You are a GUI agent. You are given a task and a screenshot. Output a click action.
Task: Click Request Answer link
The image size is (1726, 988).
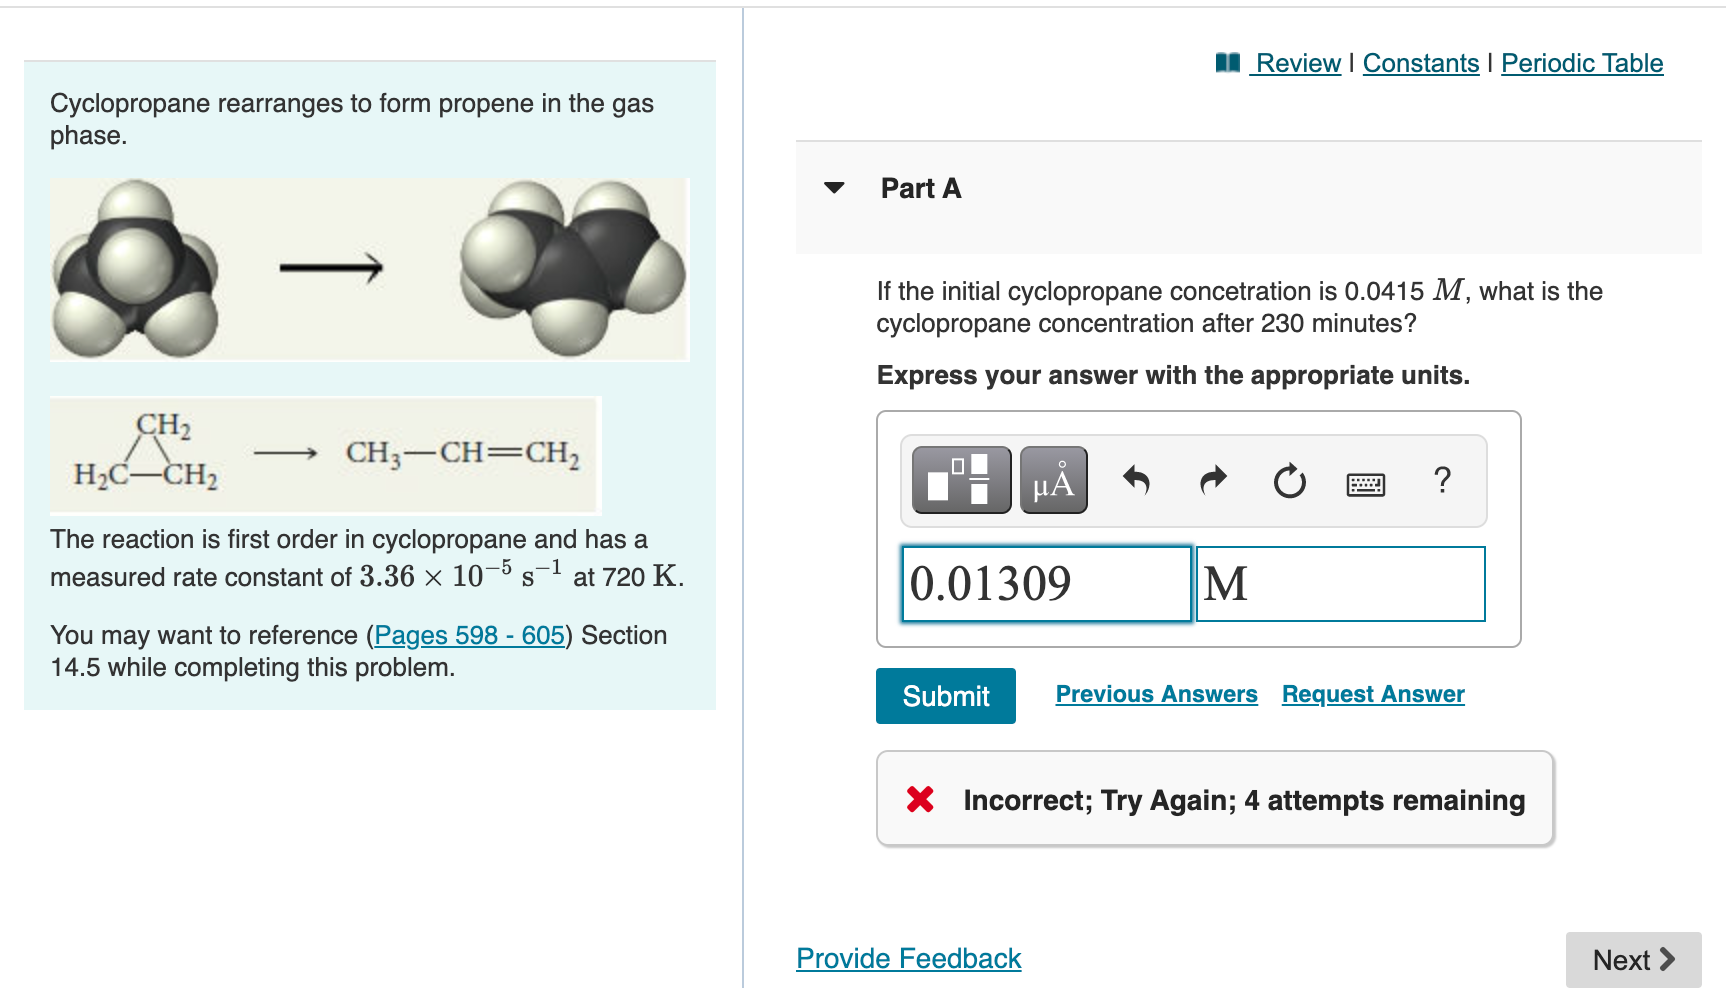(x=1372, y=693)
